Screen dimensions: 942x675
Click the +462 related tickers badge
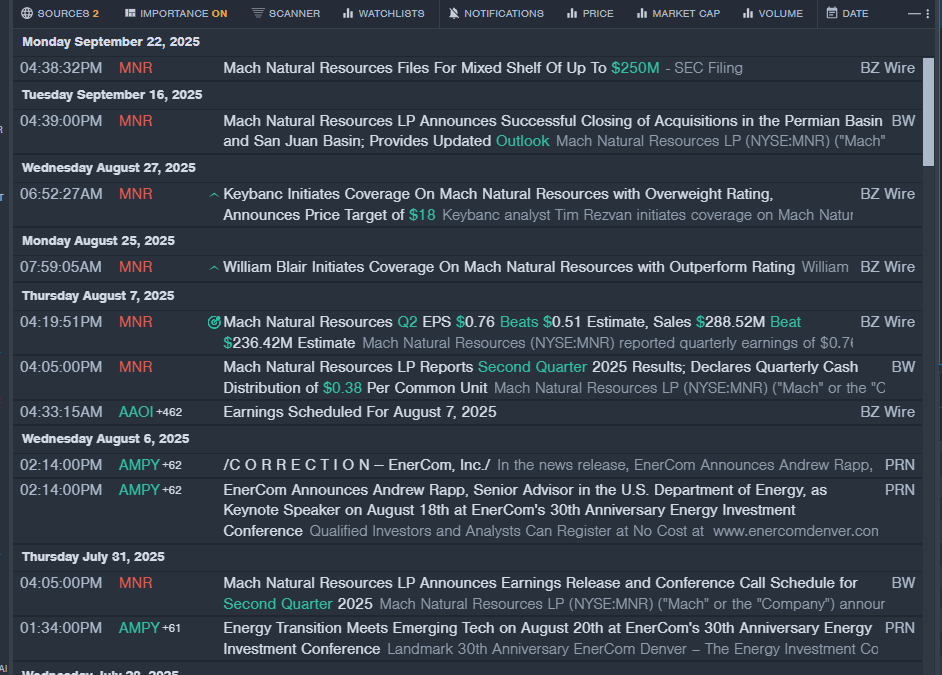coord(169,412)
